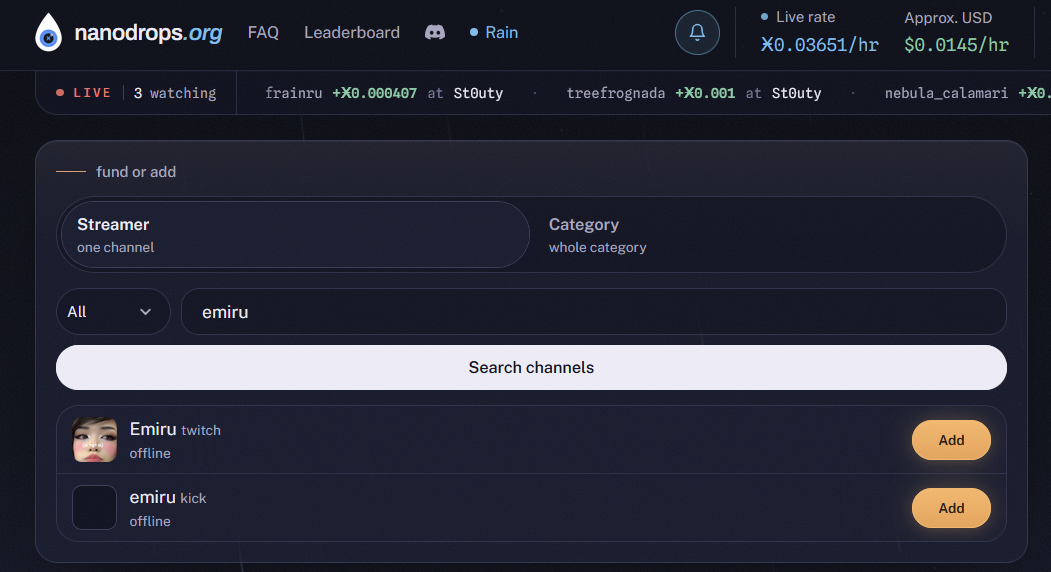Open the Discord icon link
Image resolution: width=1051 pixels, height=572 pixels.
click(435, 32)
